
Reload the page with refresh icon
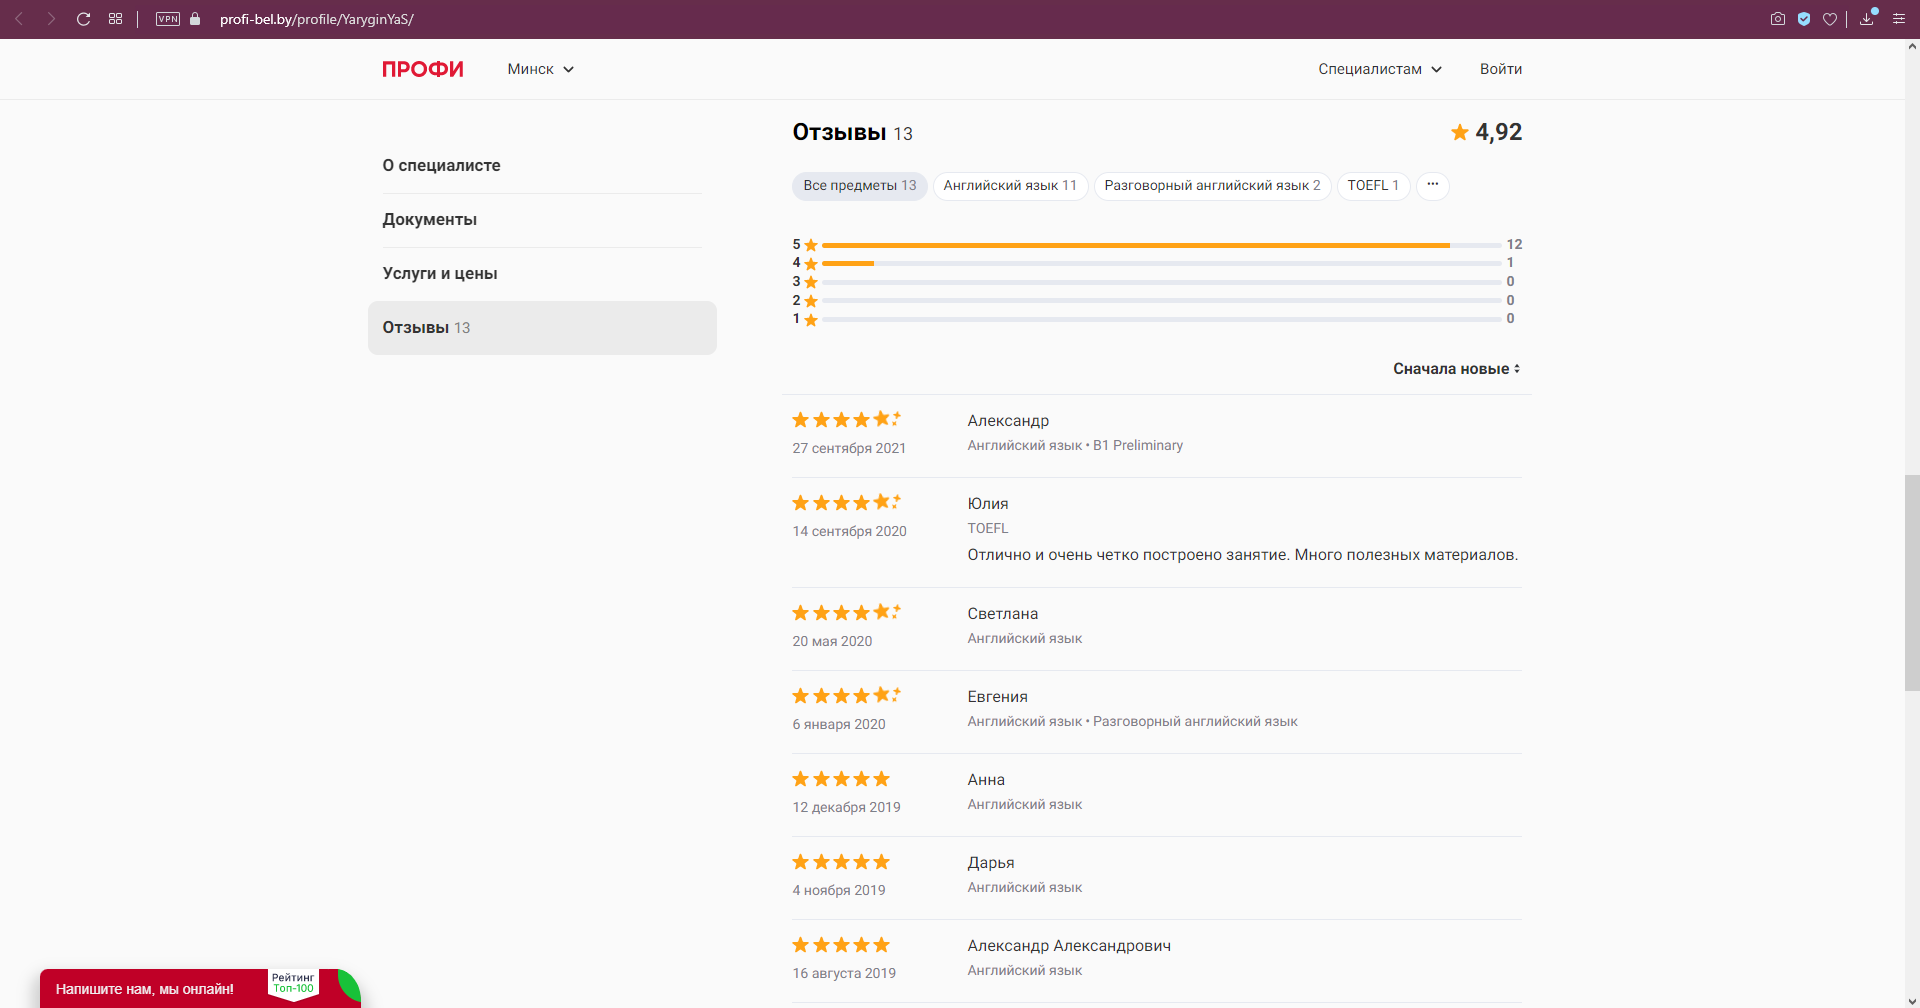coord(84,19)
